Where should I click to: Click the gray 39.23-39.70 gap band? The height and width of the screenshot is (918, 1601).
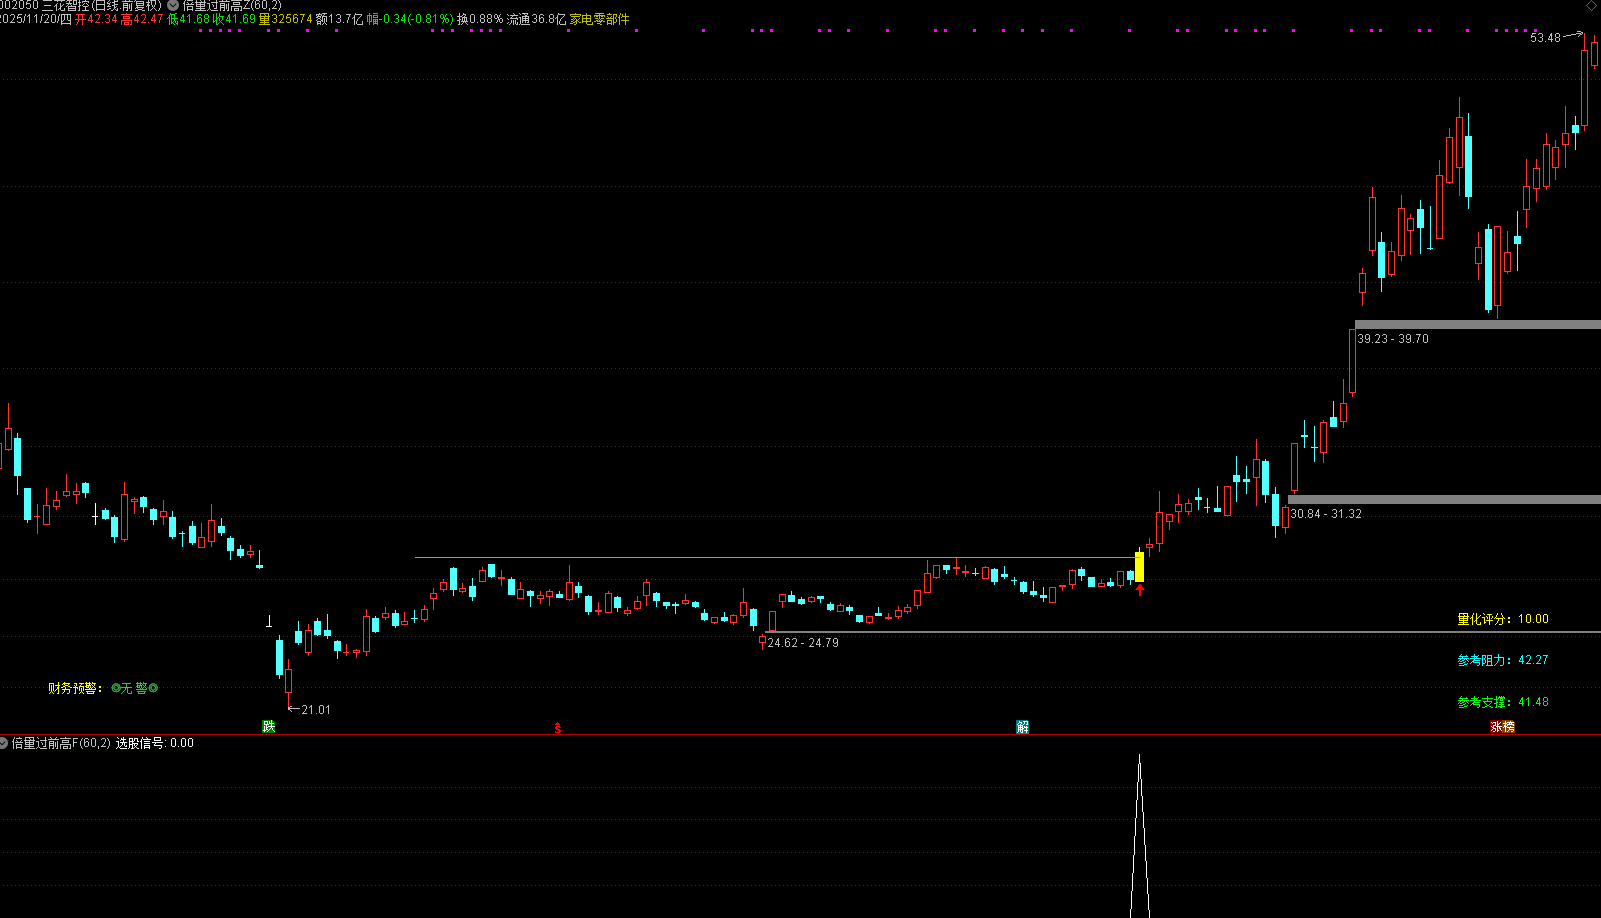pos(1478,324)
